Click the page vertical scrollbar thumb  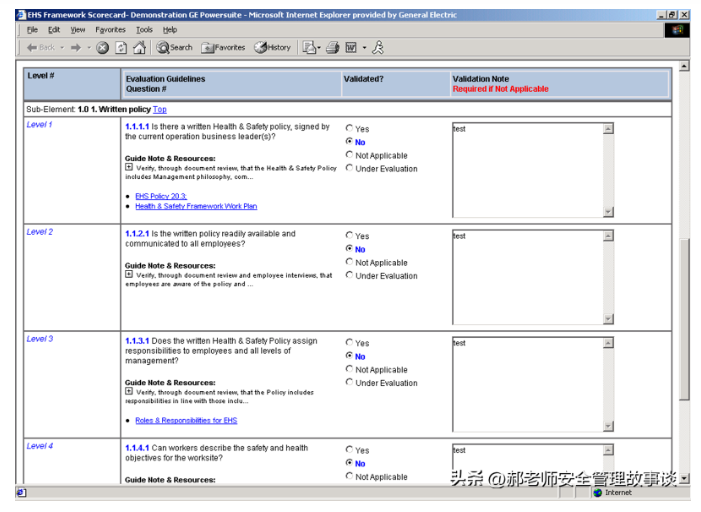(684, 320)
